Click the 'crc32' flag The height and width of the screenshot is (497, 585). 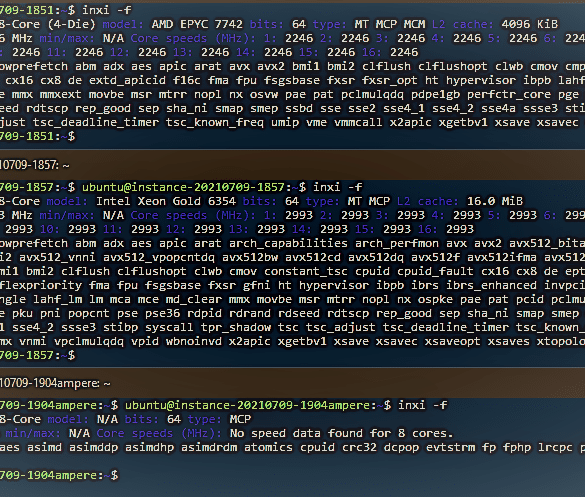(360, 447)
